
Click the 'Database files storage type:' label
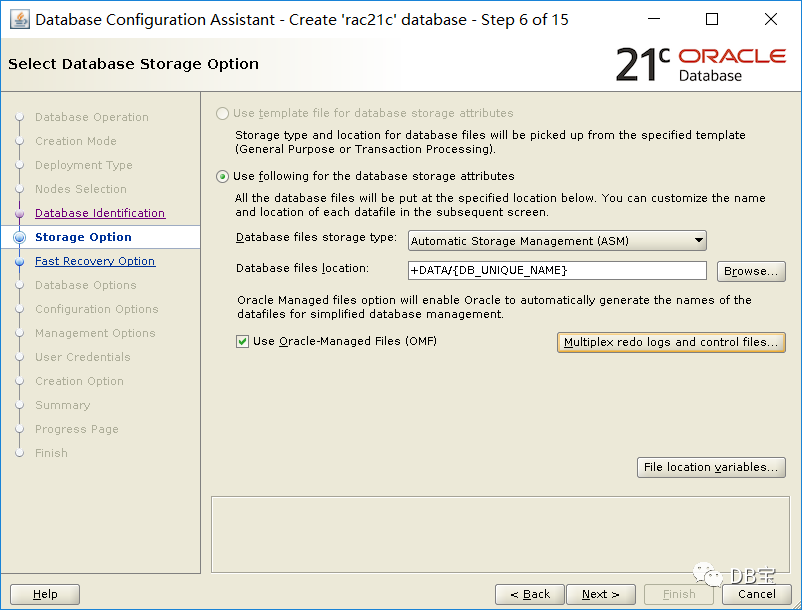pyautogui.click(x=316, y=237)
